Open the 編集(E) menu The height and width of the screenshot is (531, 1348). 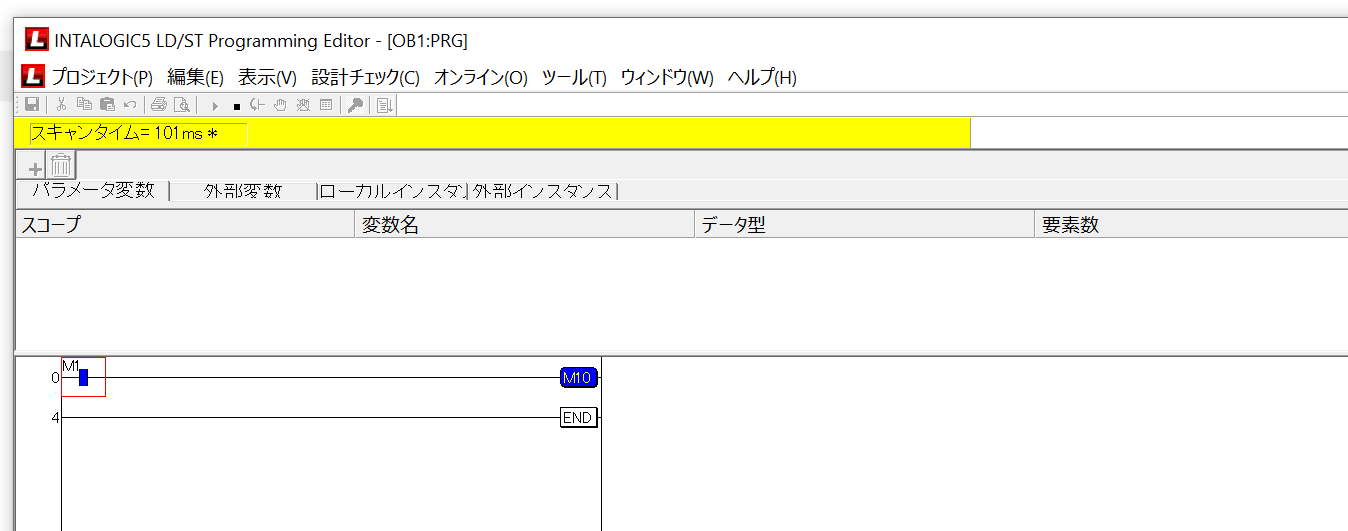click(195, 77)
